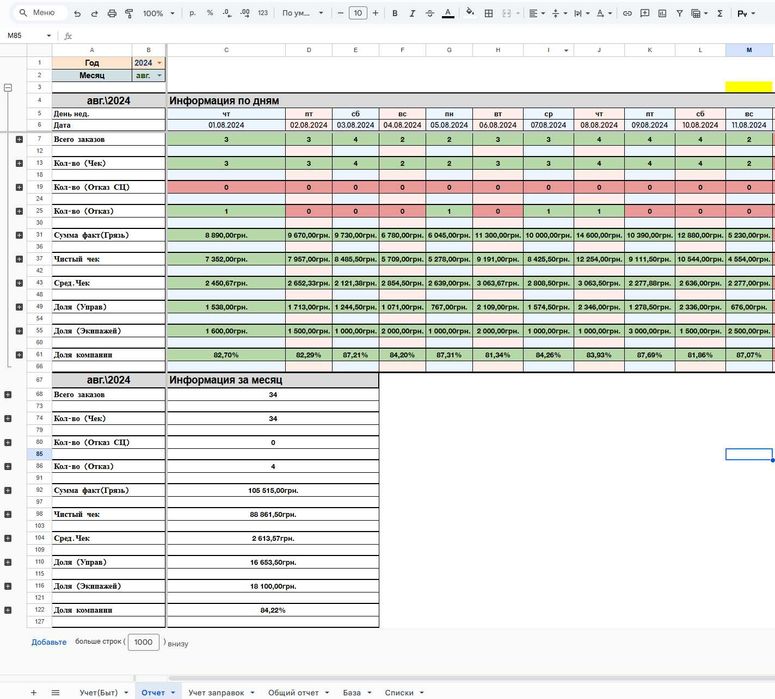Expand the Сумма факт(Грязь) row 31 group
775x699 pixels.
19,235
